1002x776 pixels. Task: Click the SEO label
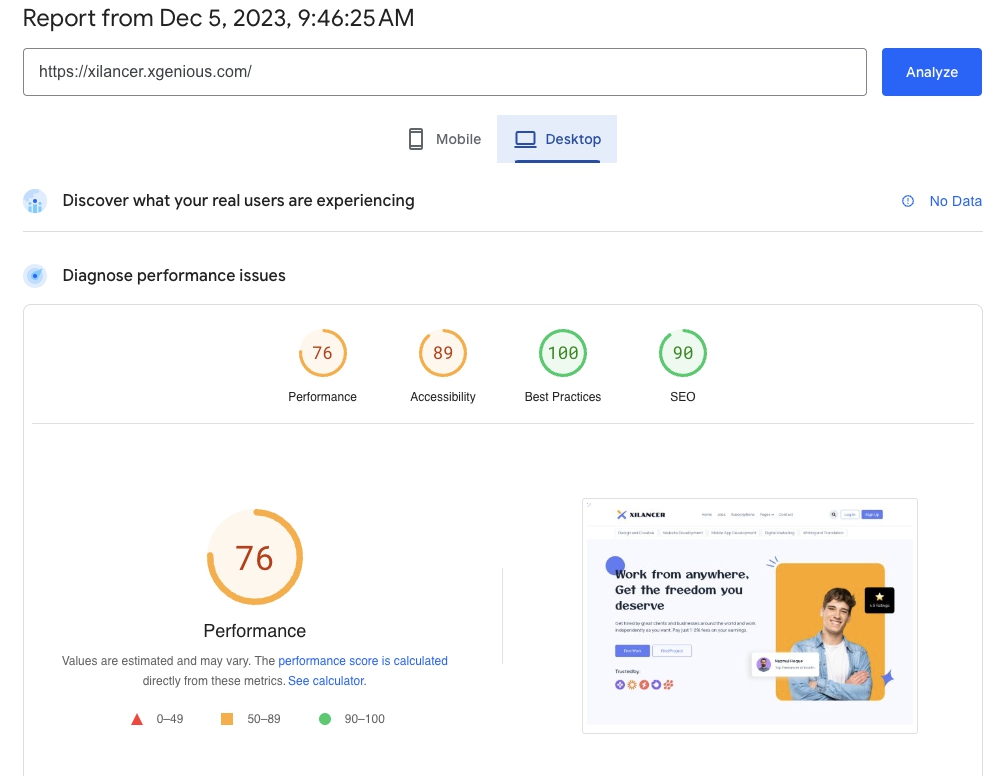682,397
